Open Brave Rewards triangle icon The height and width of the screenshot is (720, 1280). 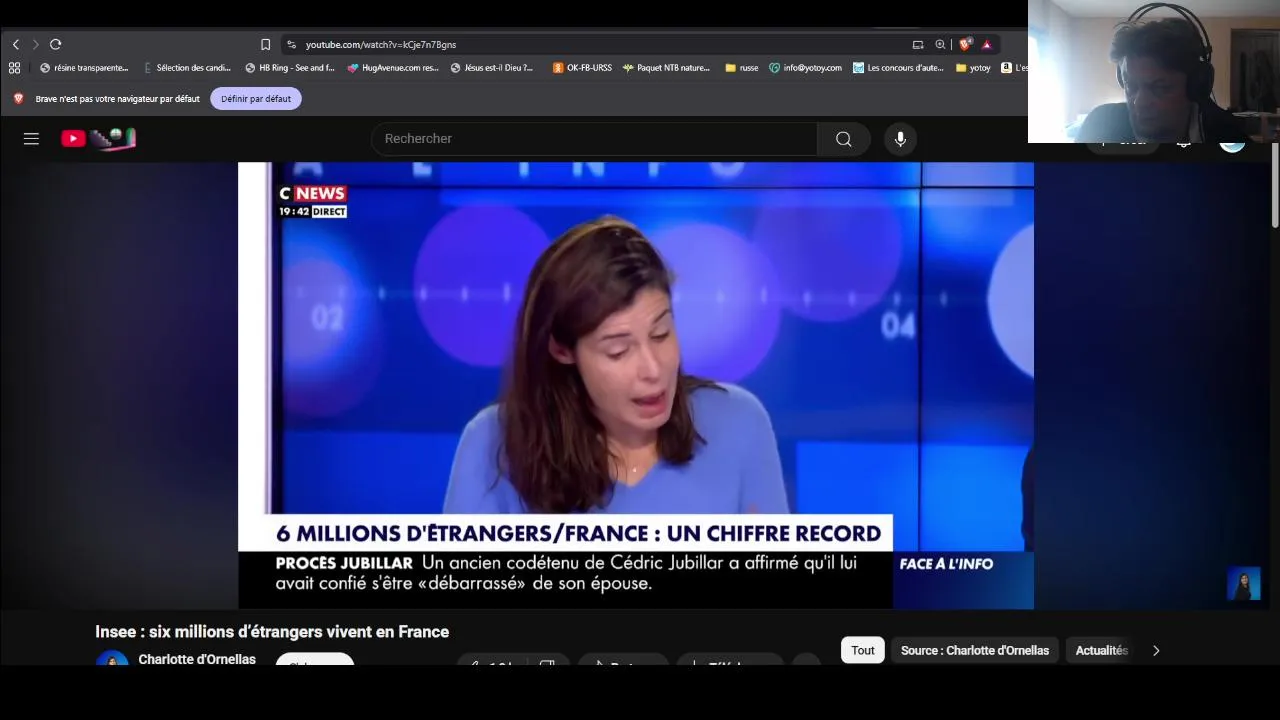pos(986,44)
